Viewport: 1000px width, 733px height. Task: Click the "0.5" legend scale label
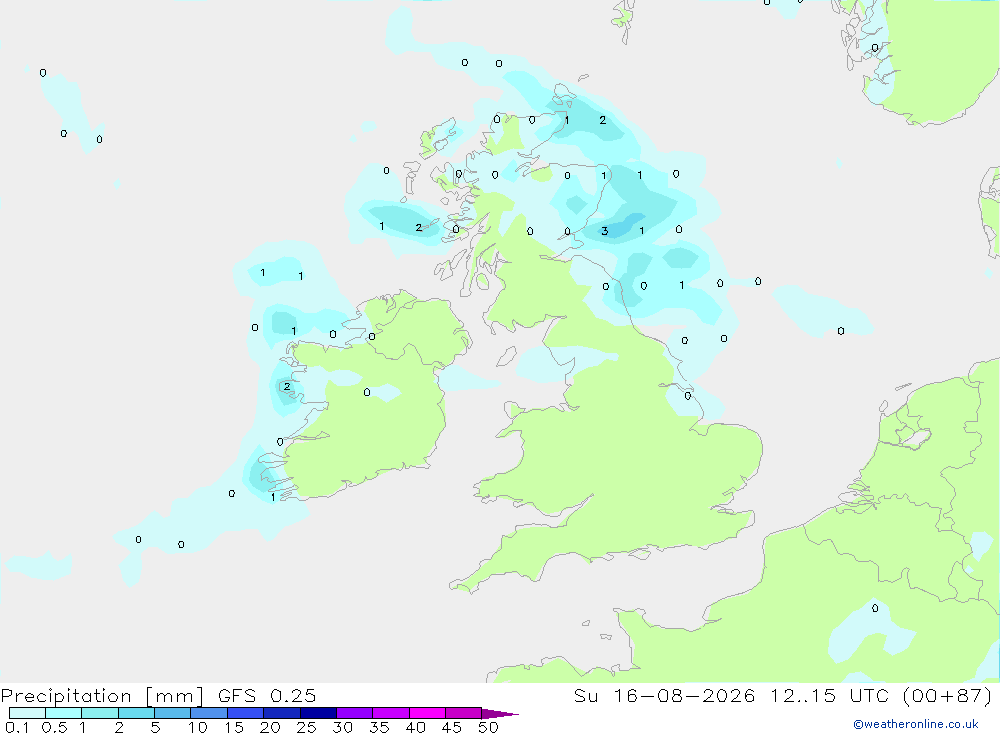[54, 727]
